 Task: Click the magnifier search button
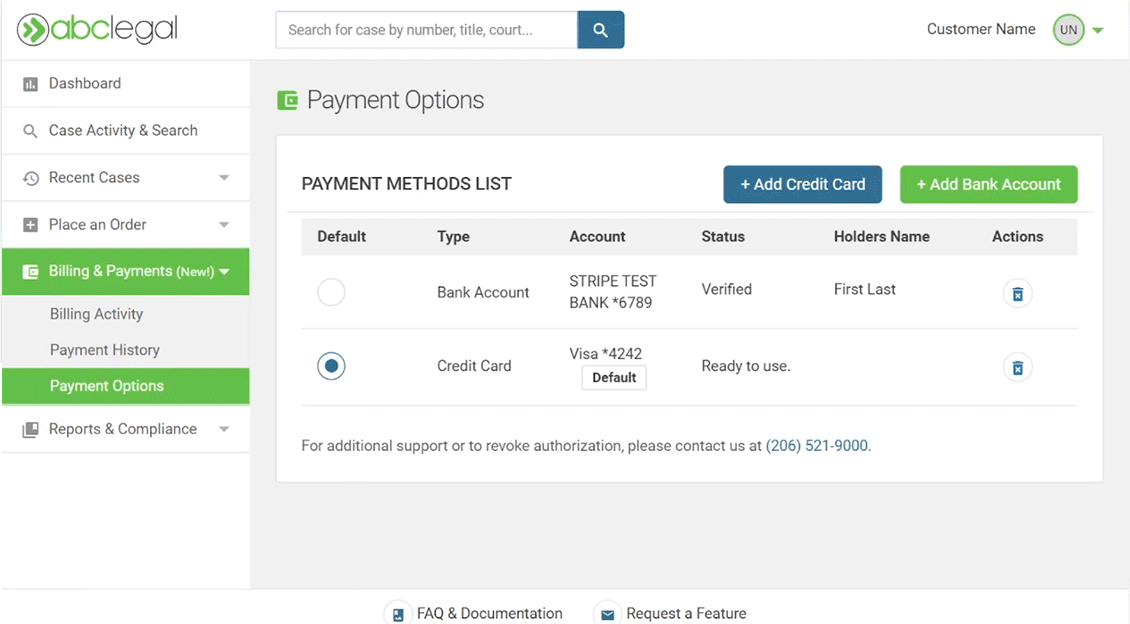600,30
